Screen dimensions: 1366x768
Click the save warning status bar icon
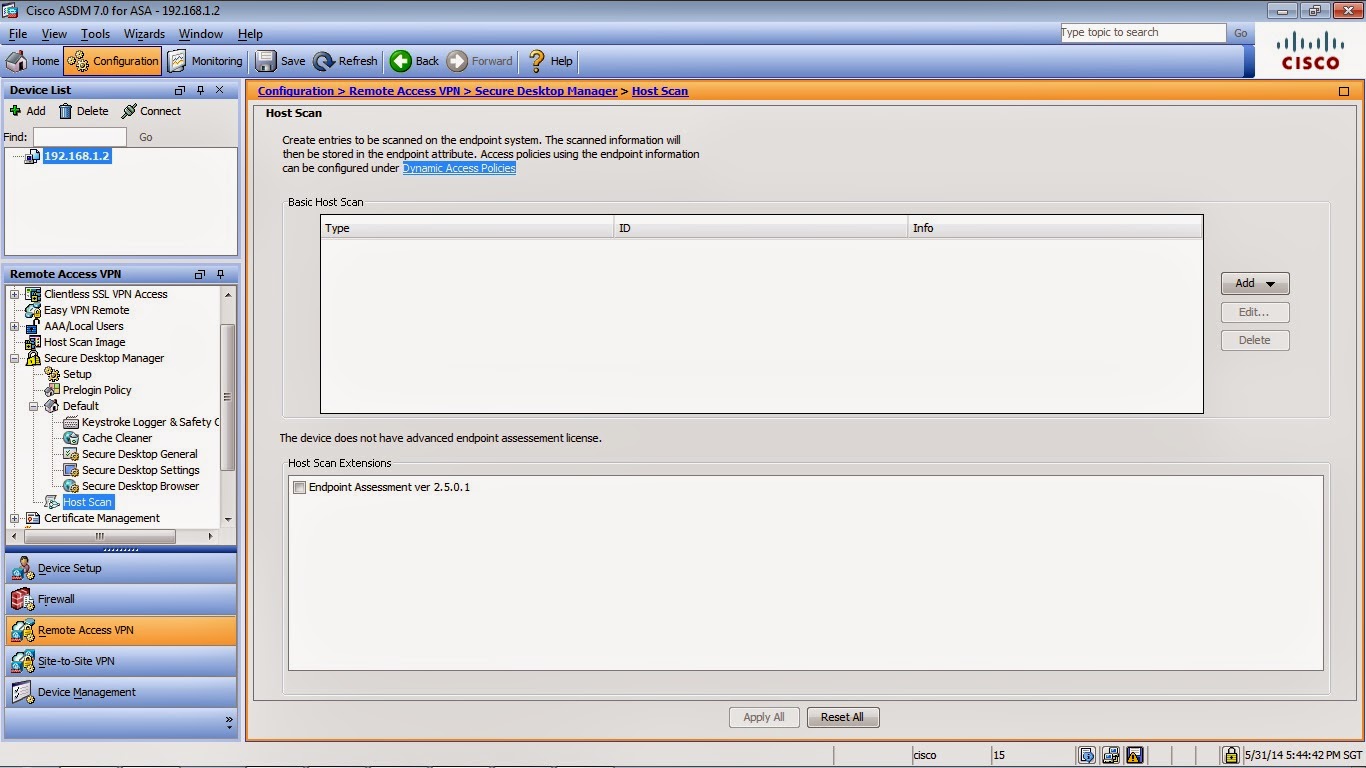(1135, 755)
